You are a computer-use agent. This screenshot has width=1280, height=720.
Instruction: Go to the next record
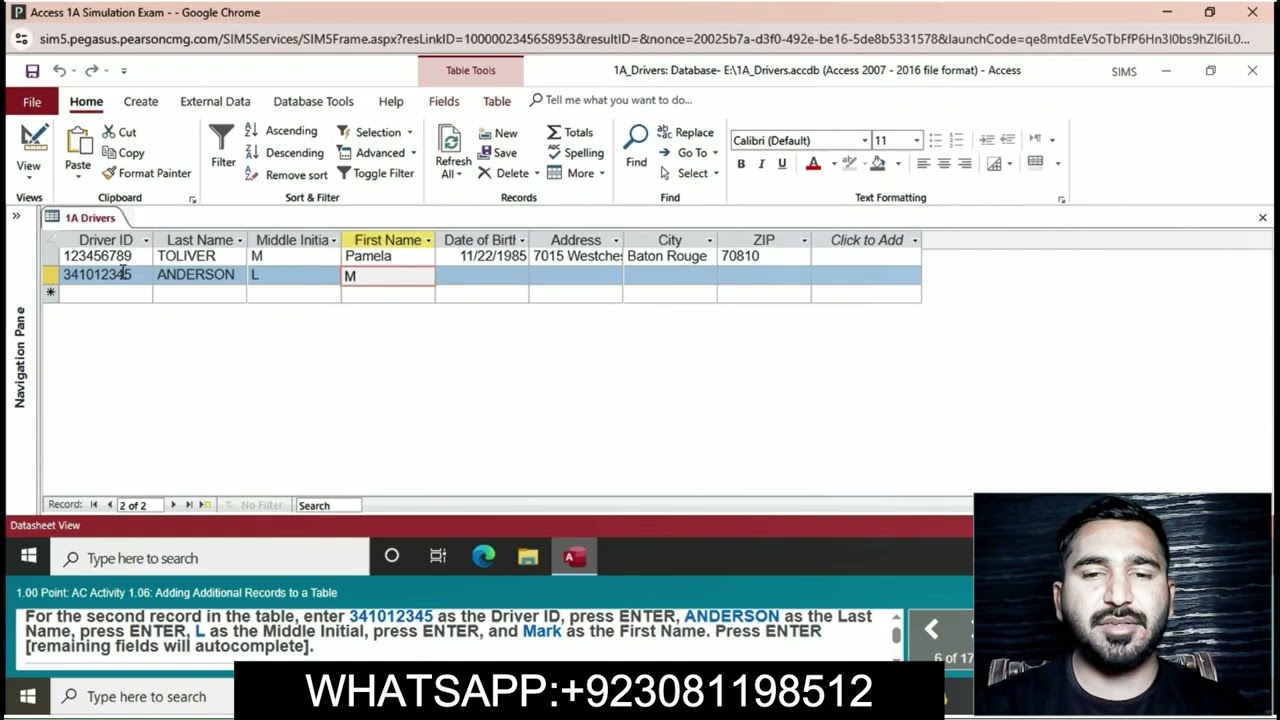[173, 505]
